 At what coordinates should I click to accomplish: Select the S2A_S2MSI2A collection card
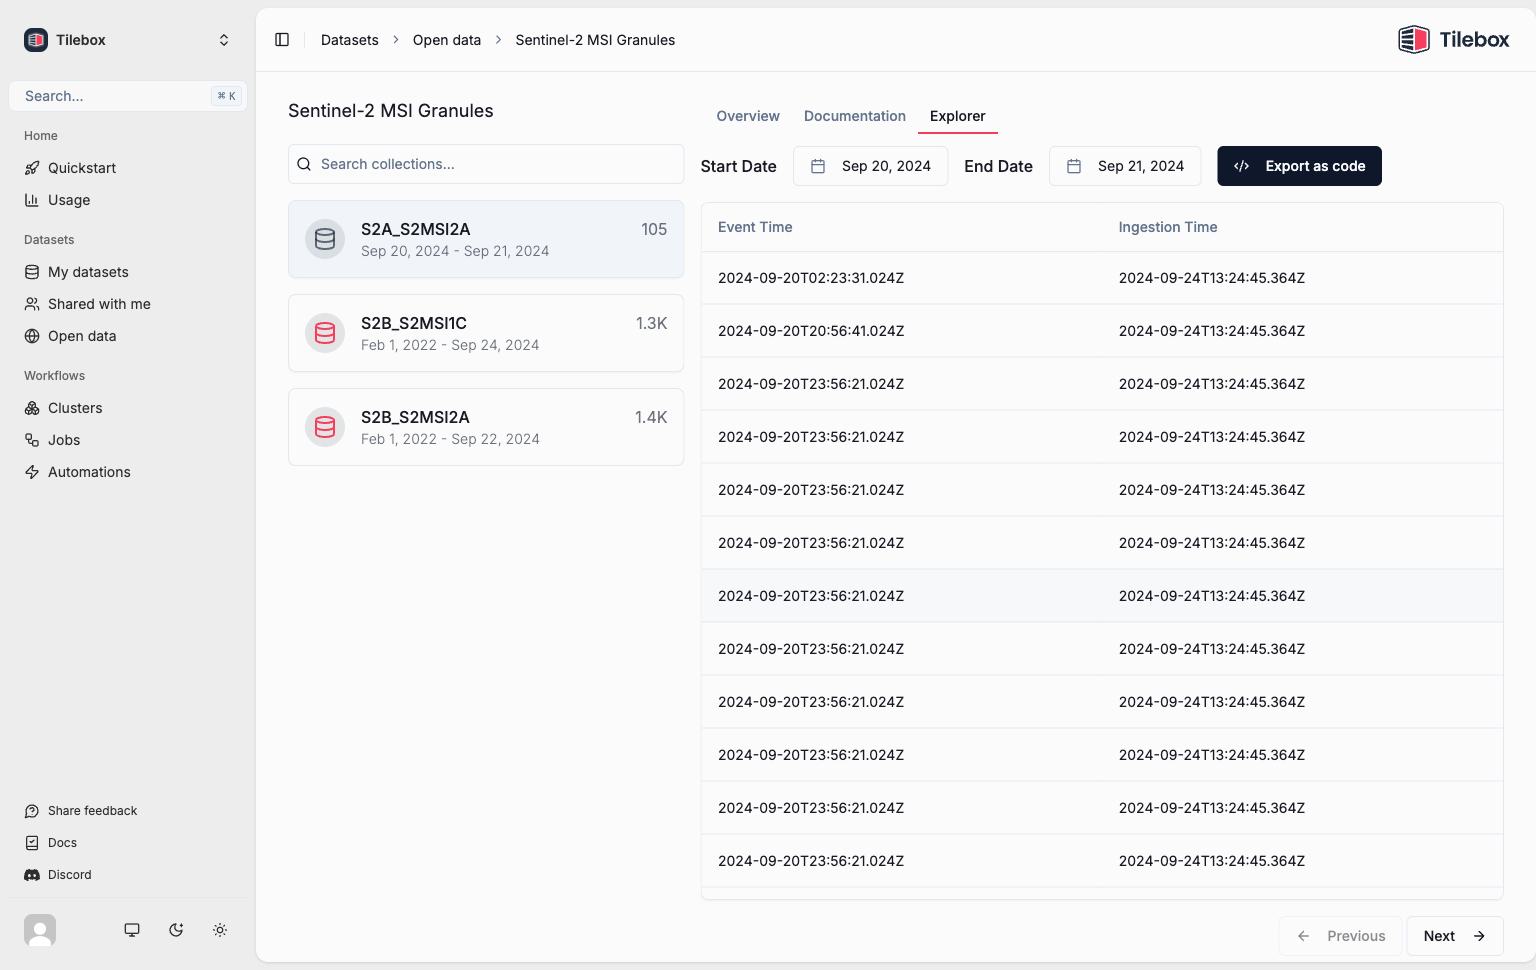pos(486,239)
